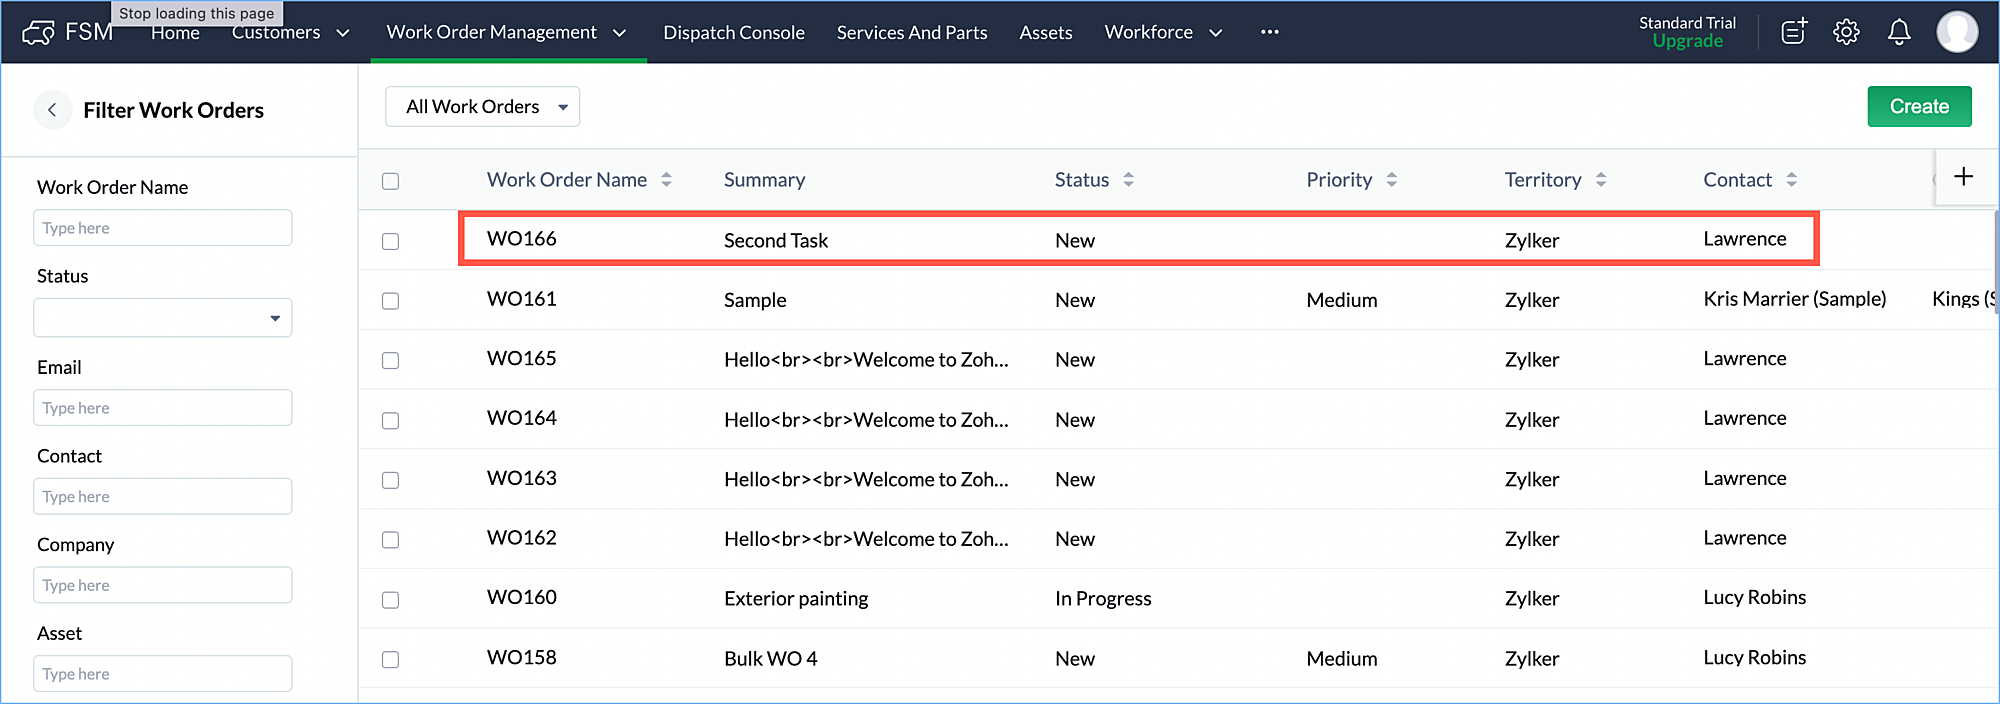Tick the select all work orders checkbox
Viewport: 2000px width, 704px height.
[x=390, y=181]
